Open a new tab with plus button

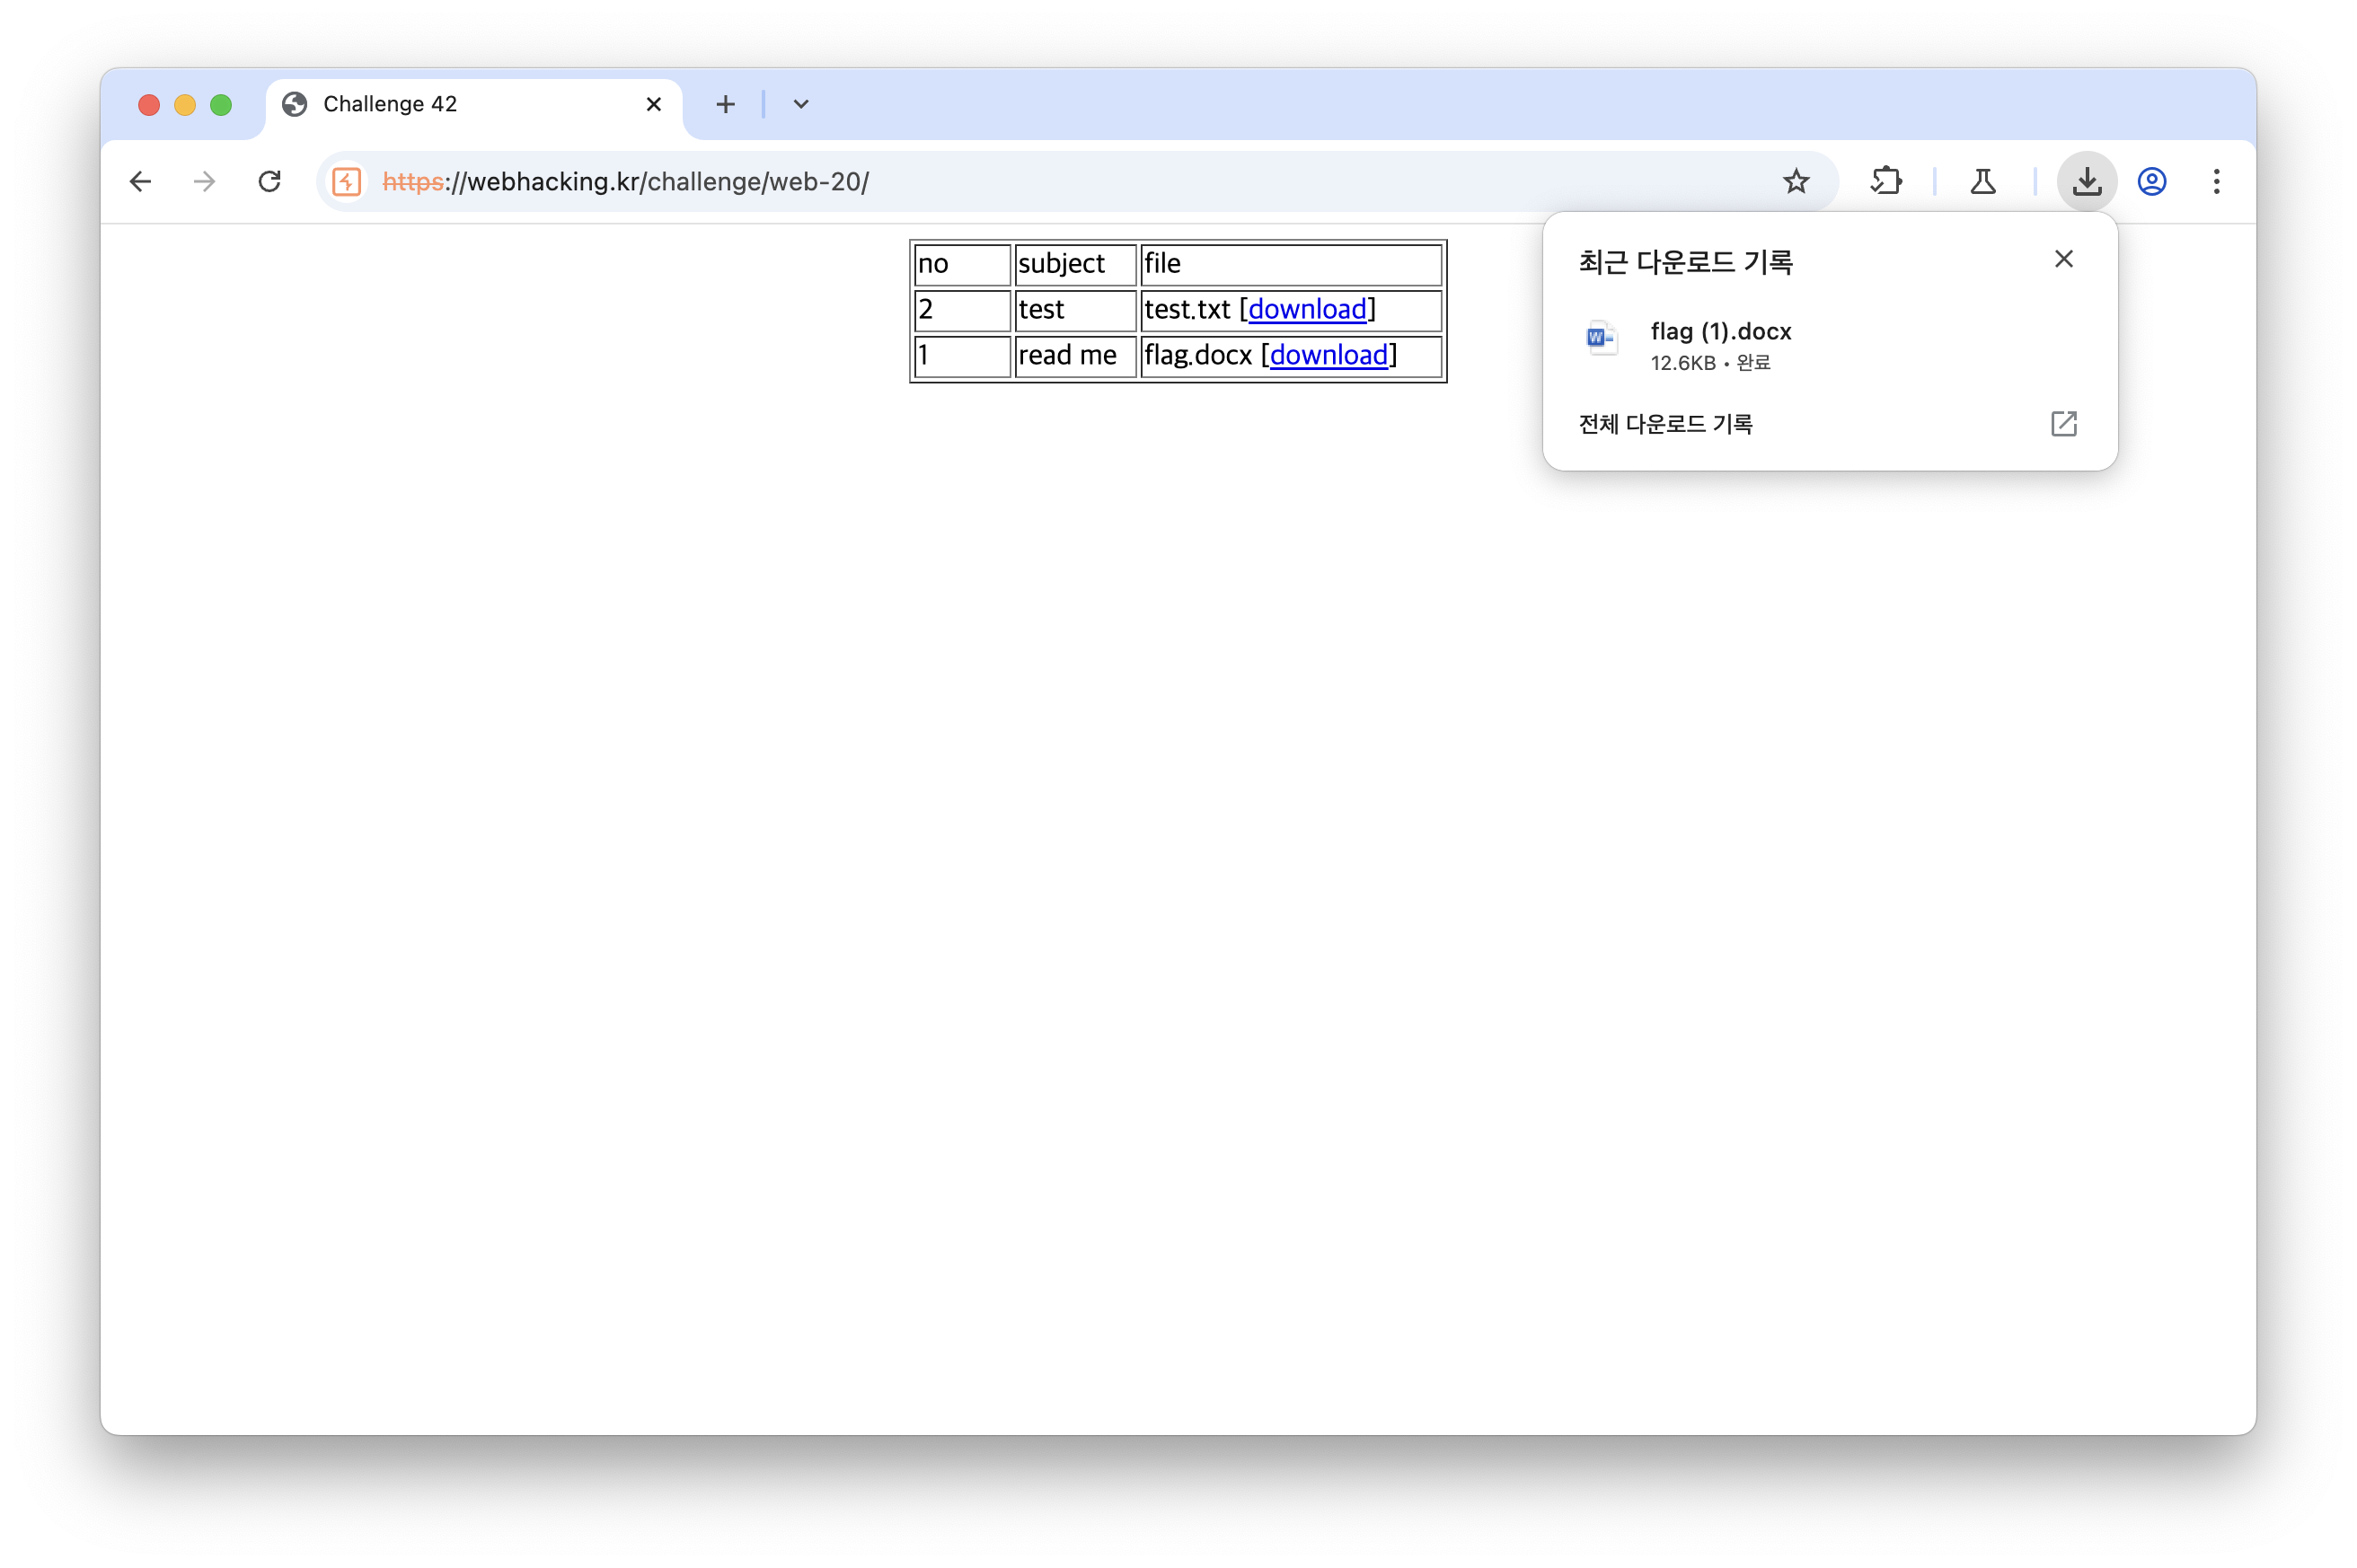click(x=725, y=104)
